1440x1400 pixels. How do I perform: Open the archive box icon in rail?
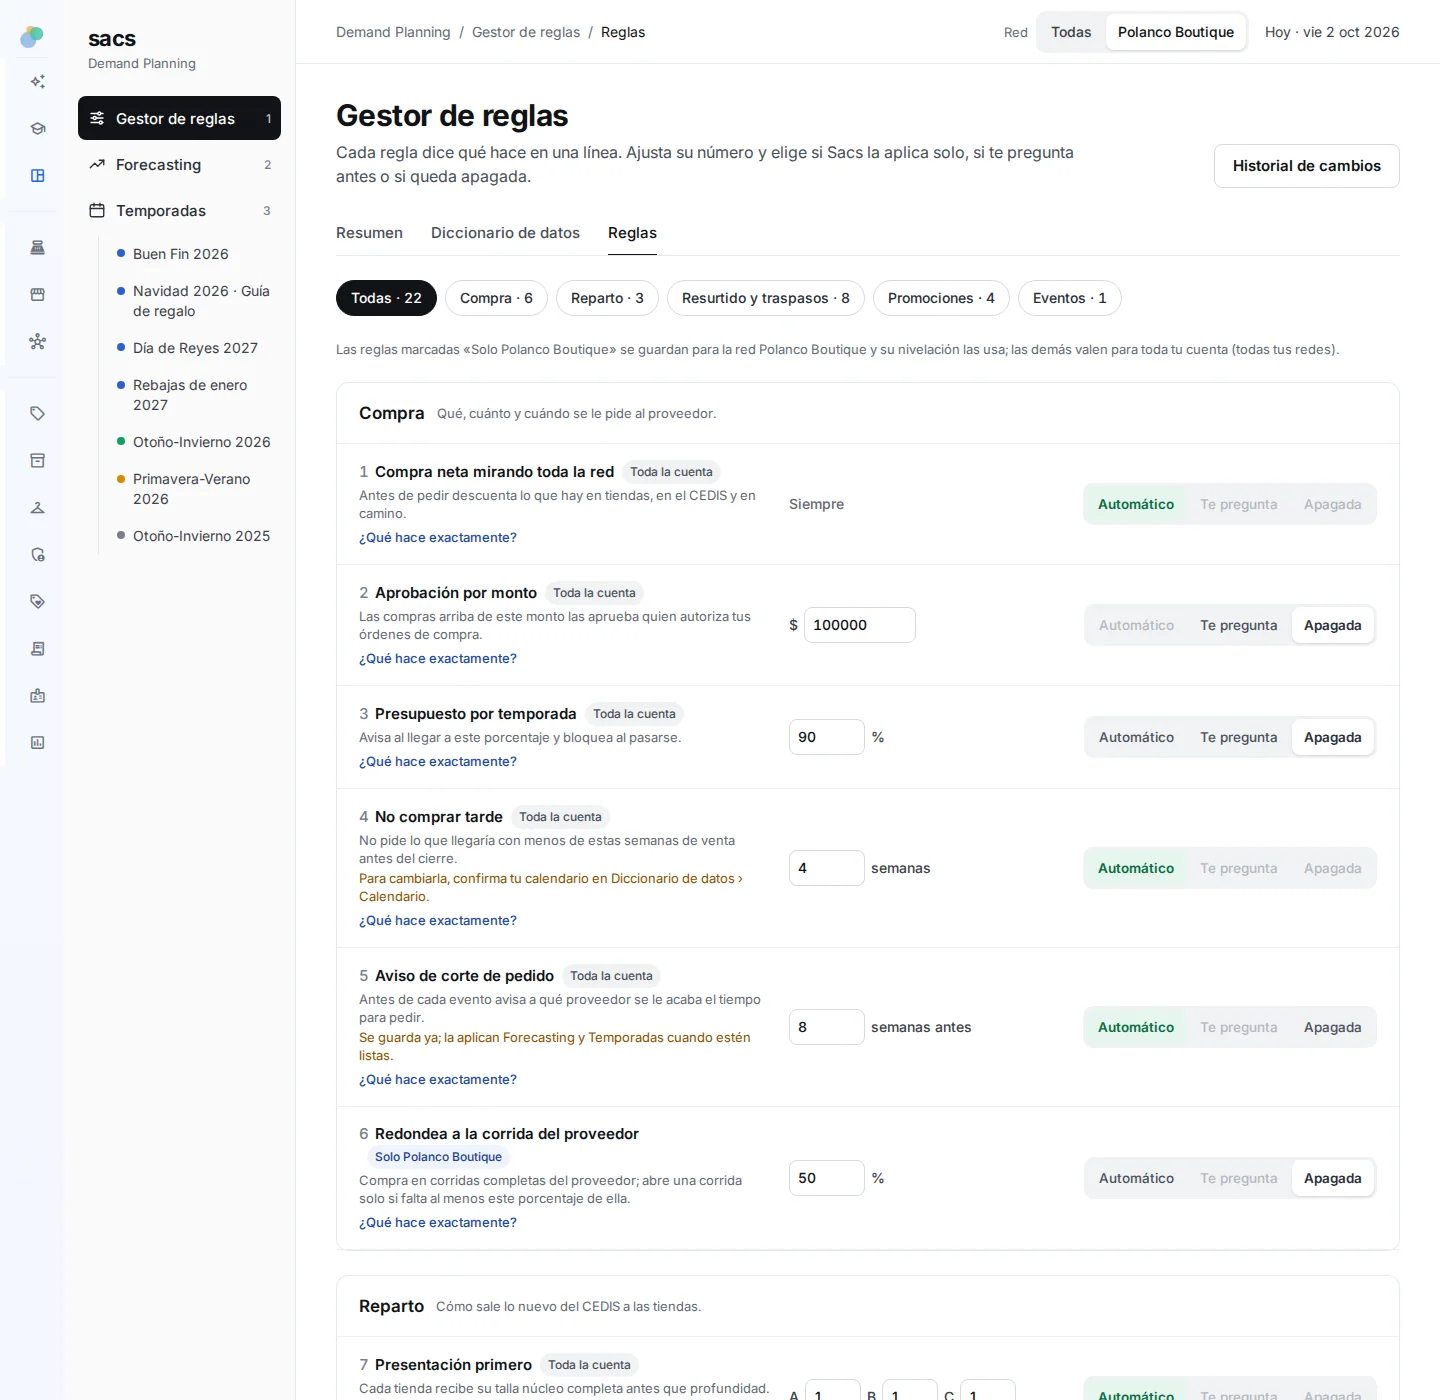click(x=38, y=461)
